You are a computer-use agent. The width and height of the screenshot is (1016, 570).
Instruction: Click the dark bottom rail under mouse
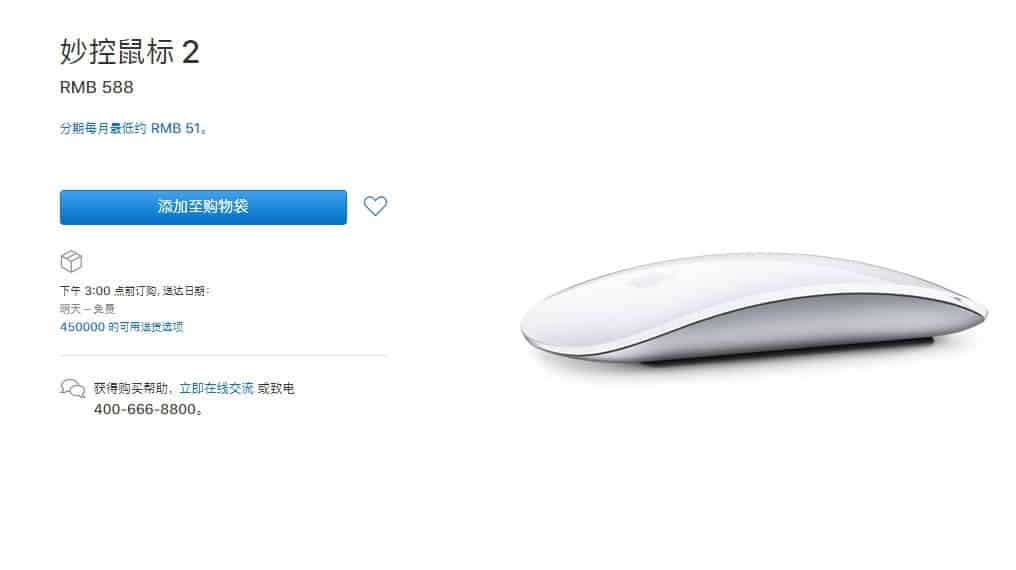(x=787, y=352)
